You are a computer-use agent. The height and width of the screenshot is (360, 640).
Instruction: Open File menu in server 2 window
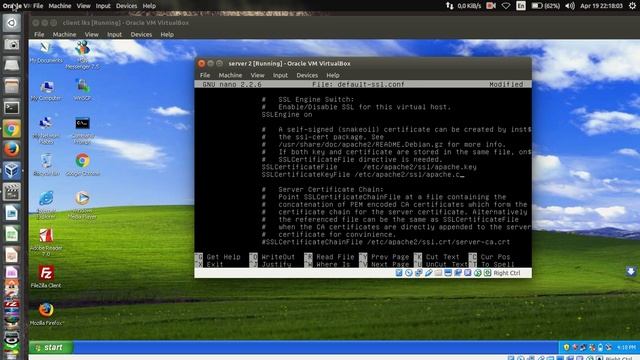205,75
